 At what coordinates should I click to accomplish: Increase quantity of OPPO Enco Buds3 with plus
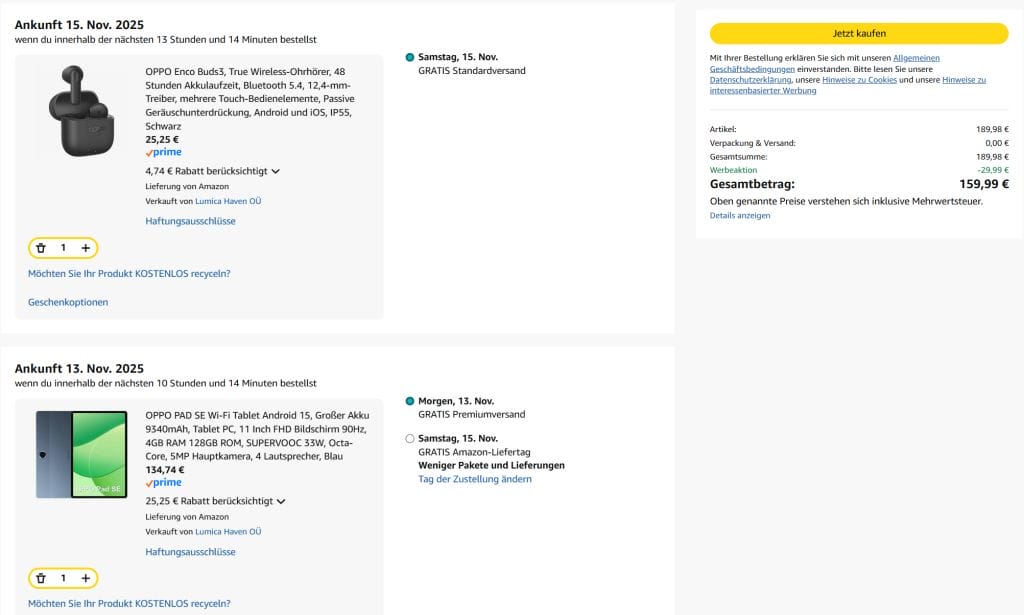[86, 248]
